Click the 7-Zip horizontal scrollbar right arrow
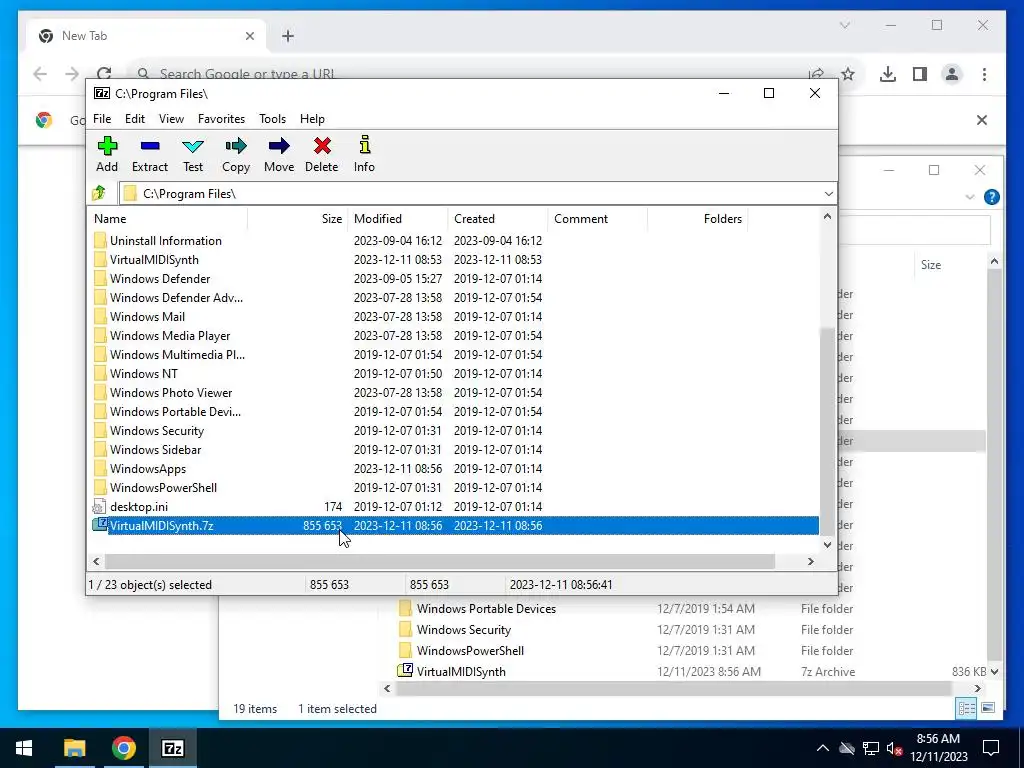This screenshot has height=768, width=1024. pyautogui.click(x=810, y=562)
